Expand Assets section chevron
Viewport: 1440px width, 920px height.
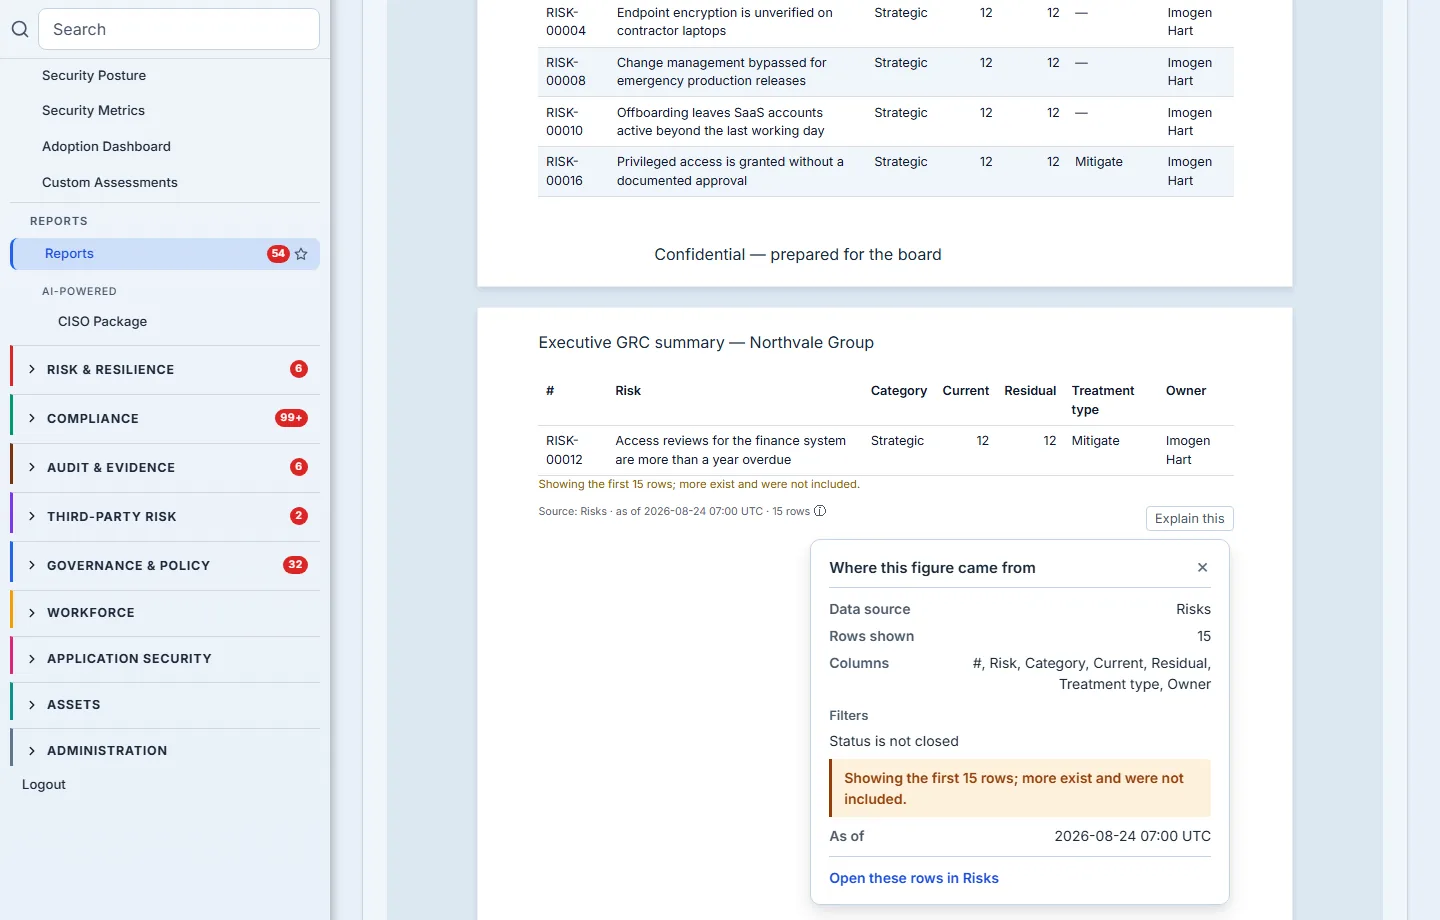[32, 704]
